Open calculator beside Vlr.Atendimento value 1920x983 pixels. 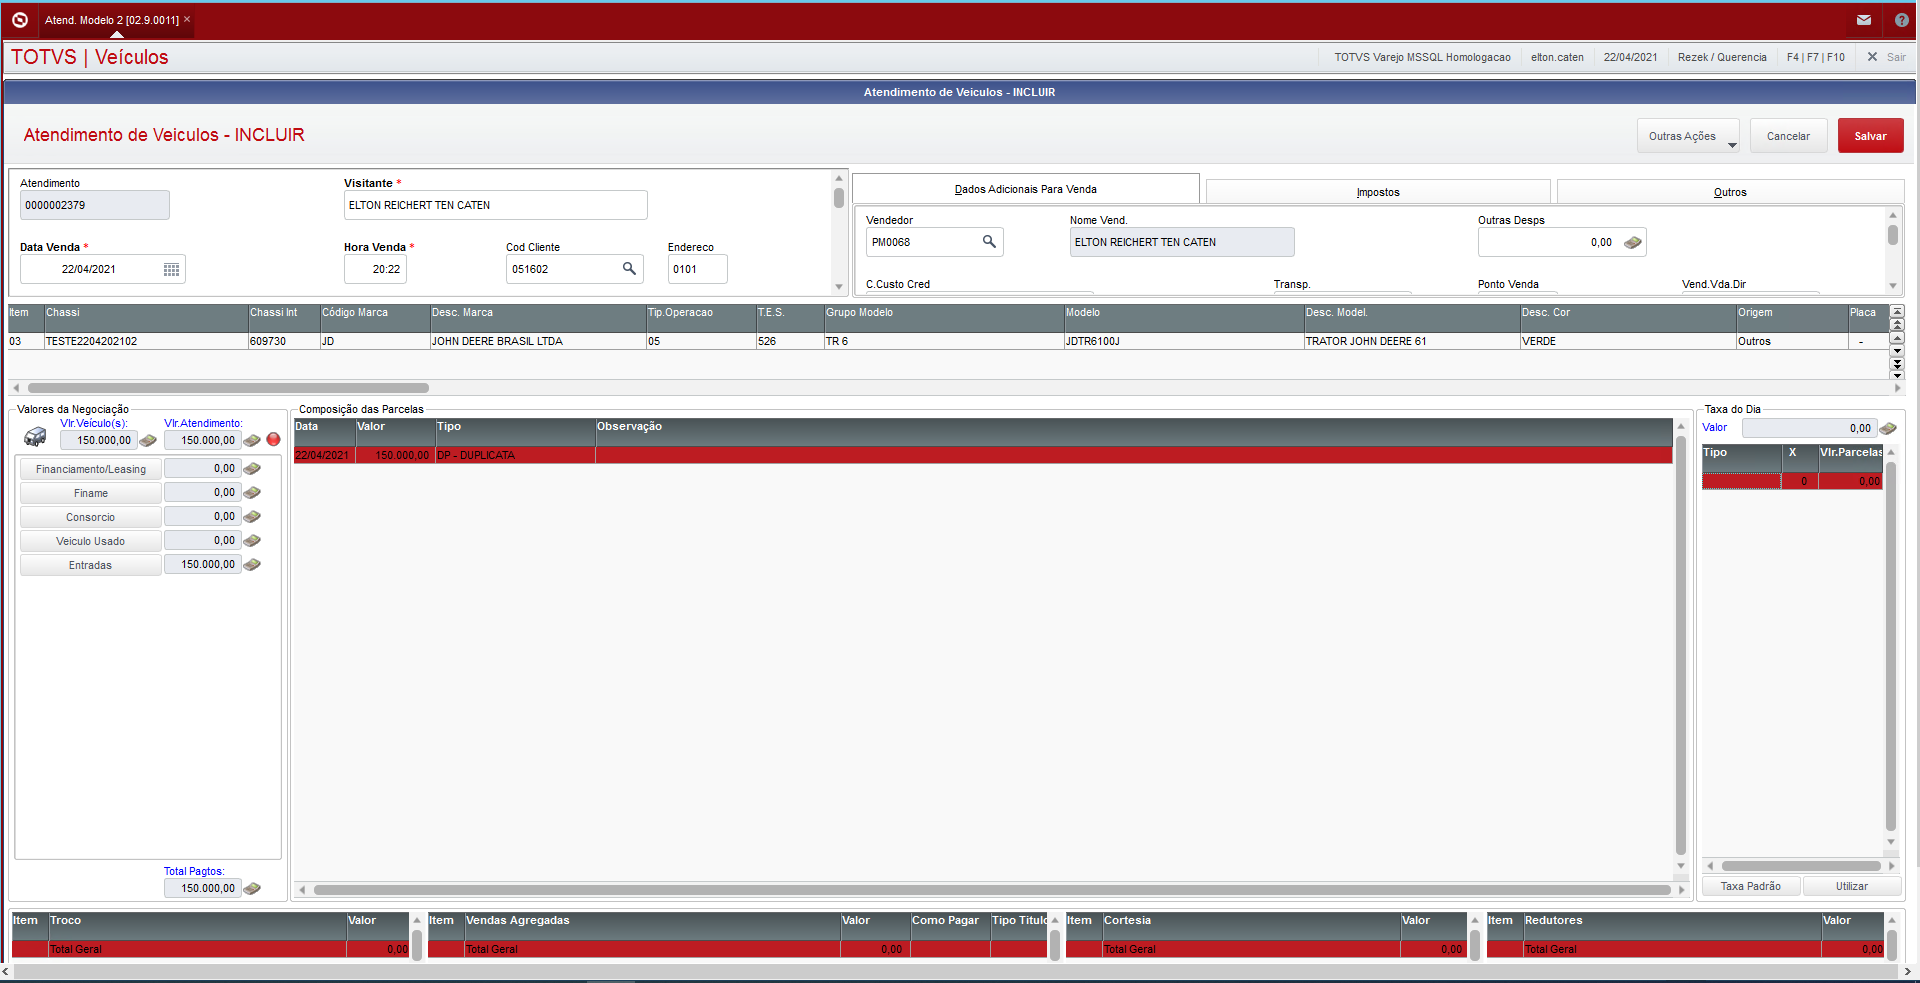pyautogui.click(x=252, y=440)
